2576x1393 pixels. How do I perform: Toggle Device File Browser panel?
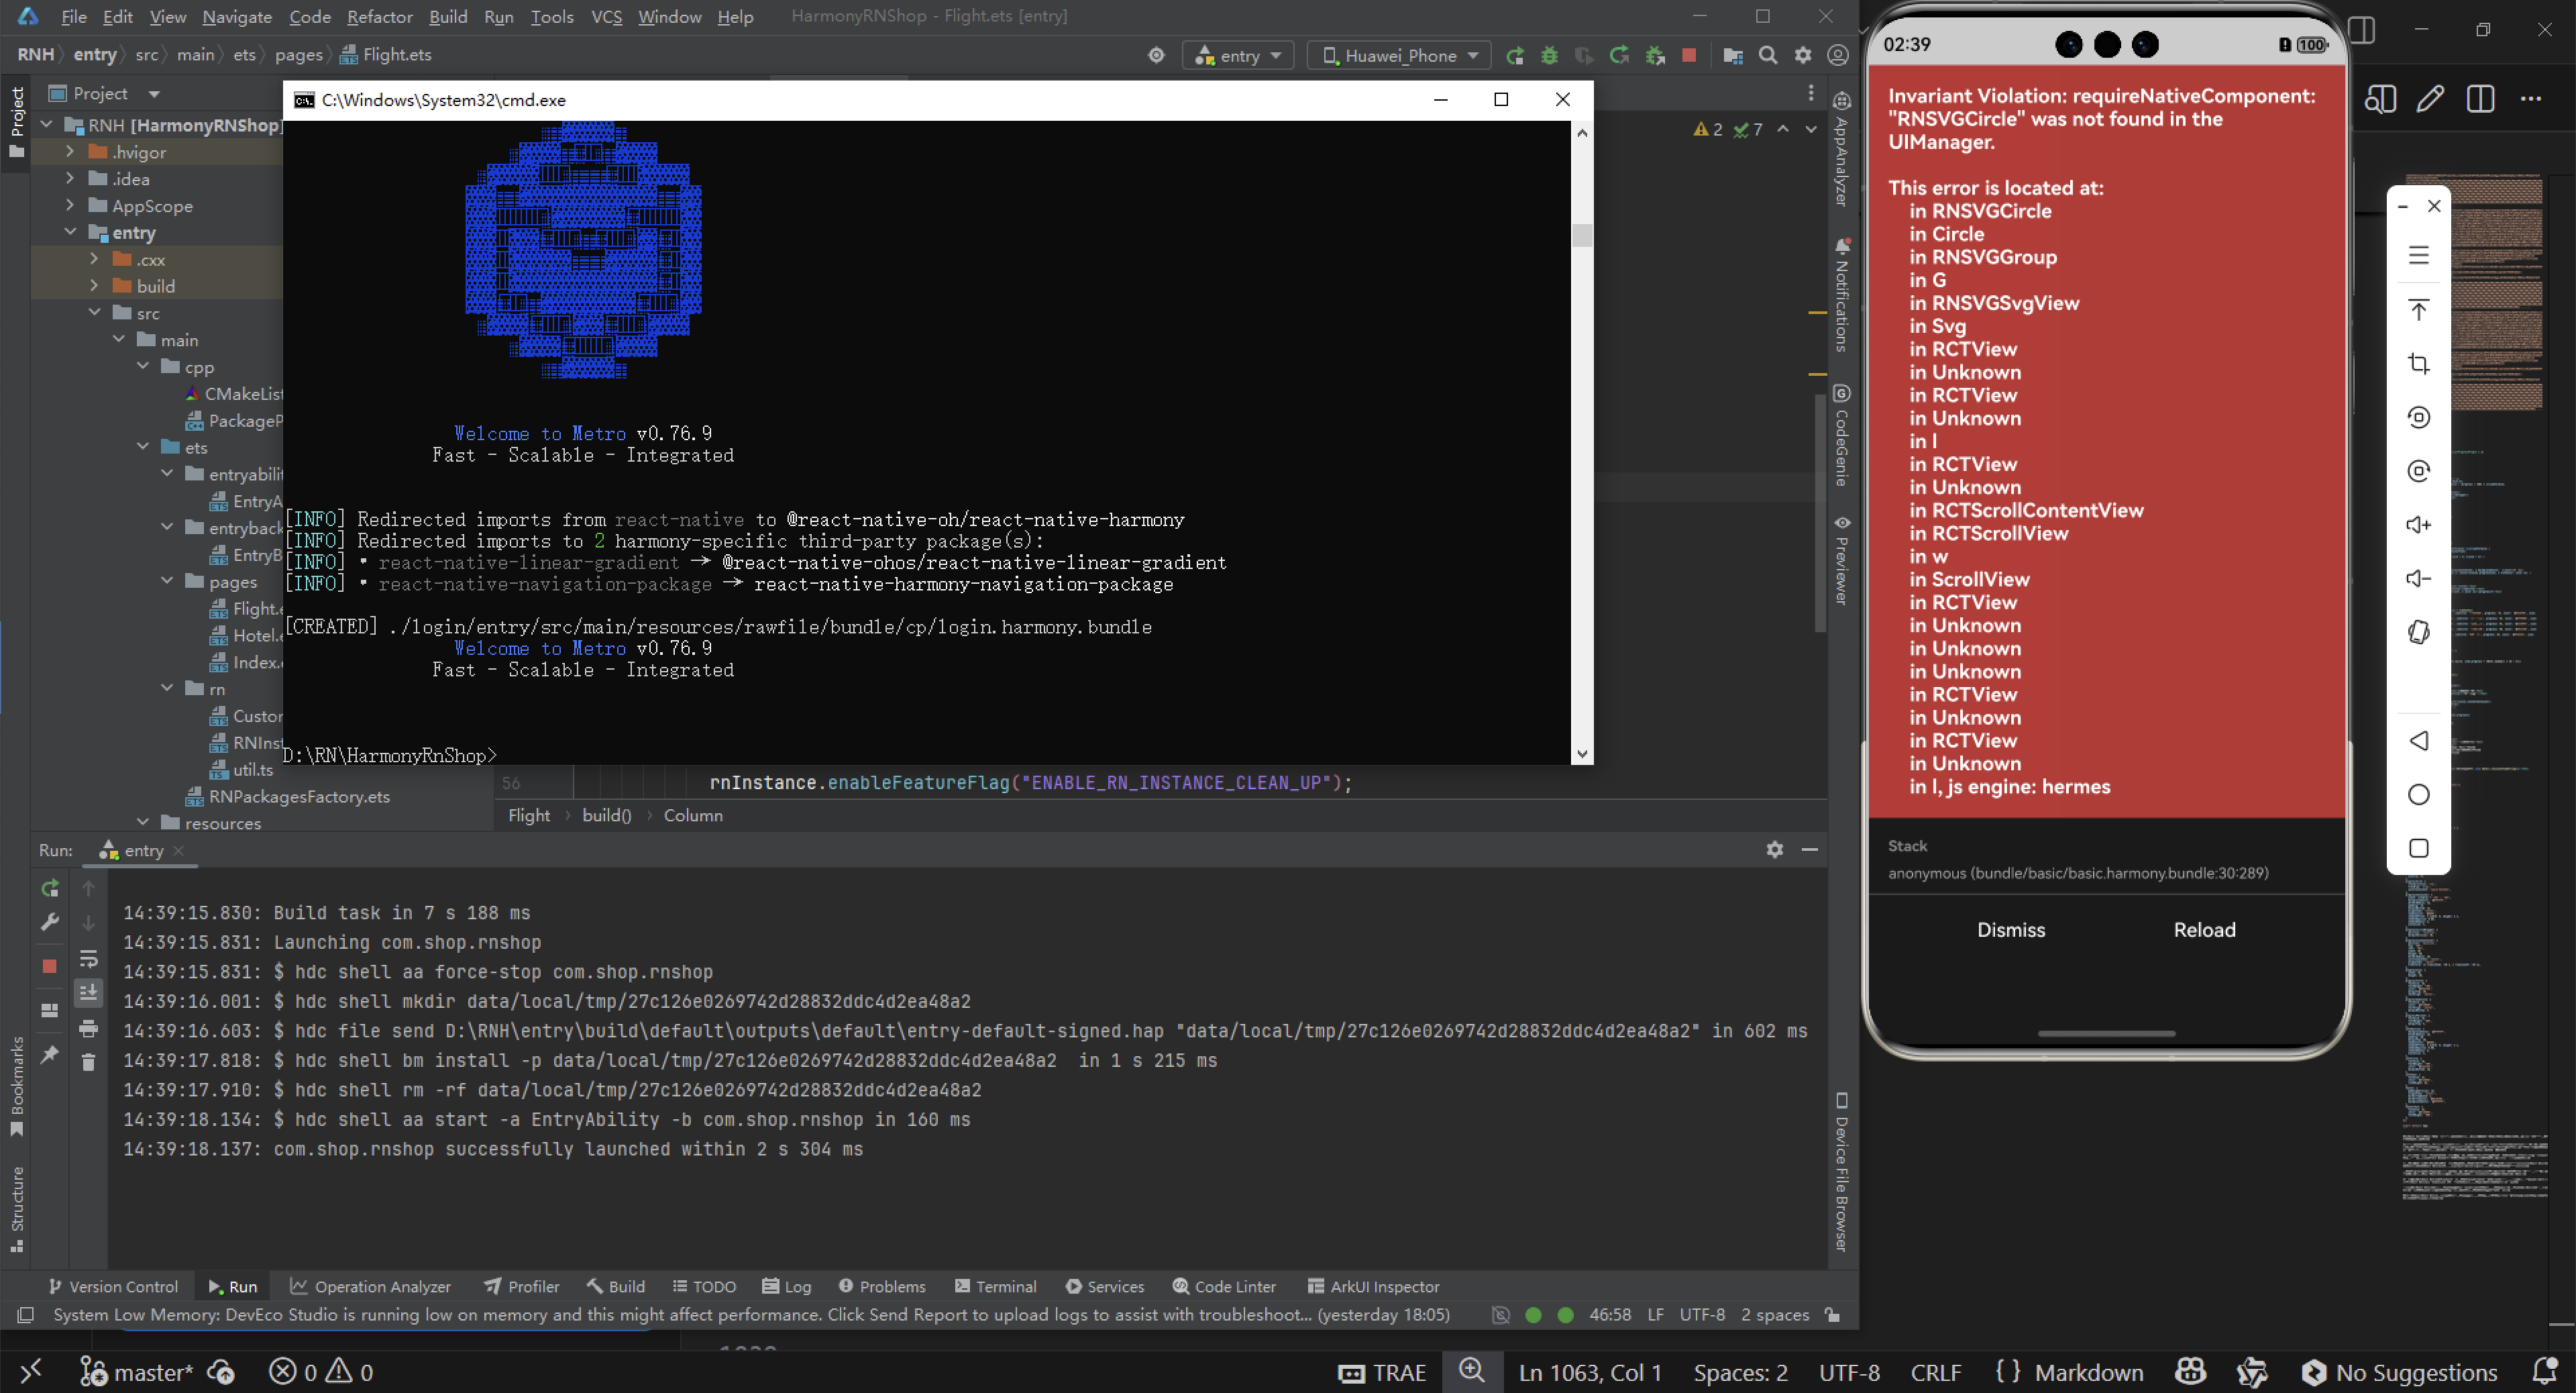click(x=1842, y=1172)
